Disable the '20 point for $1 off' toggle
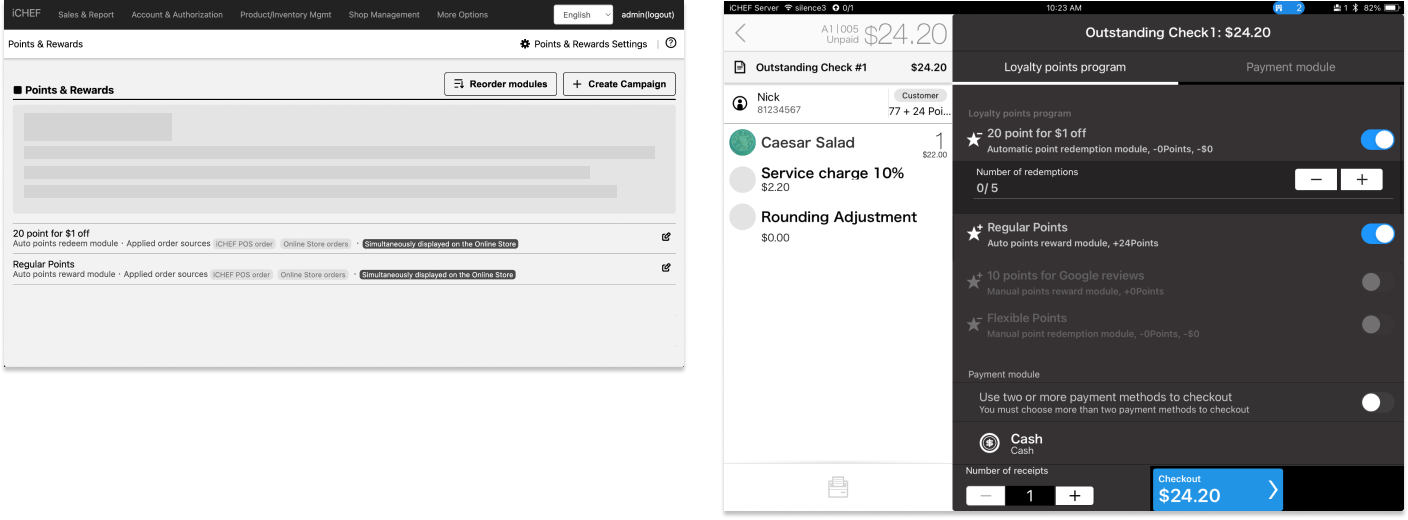 click(1377, 140)
